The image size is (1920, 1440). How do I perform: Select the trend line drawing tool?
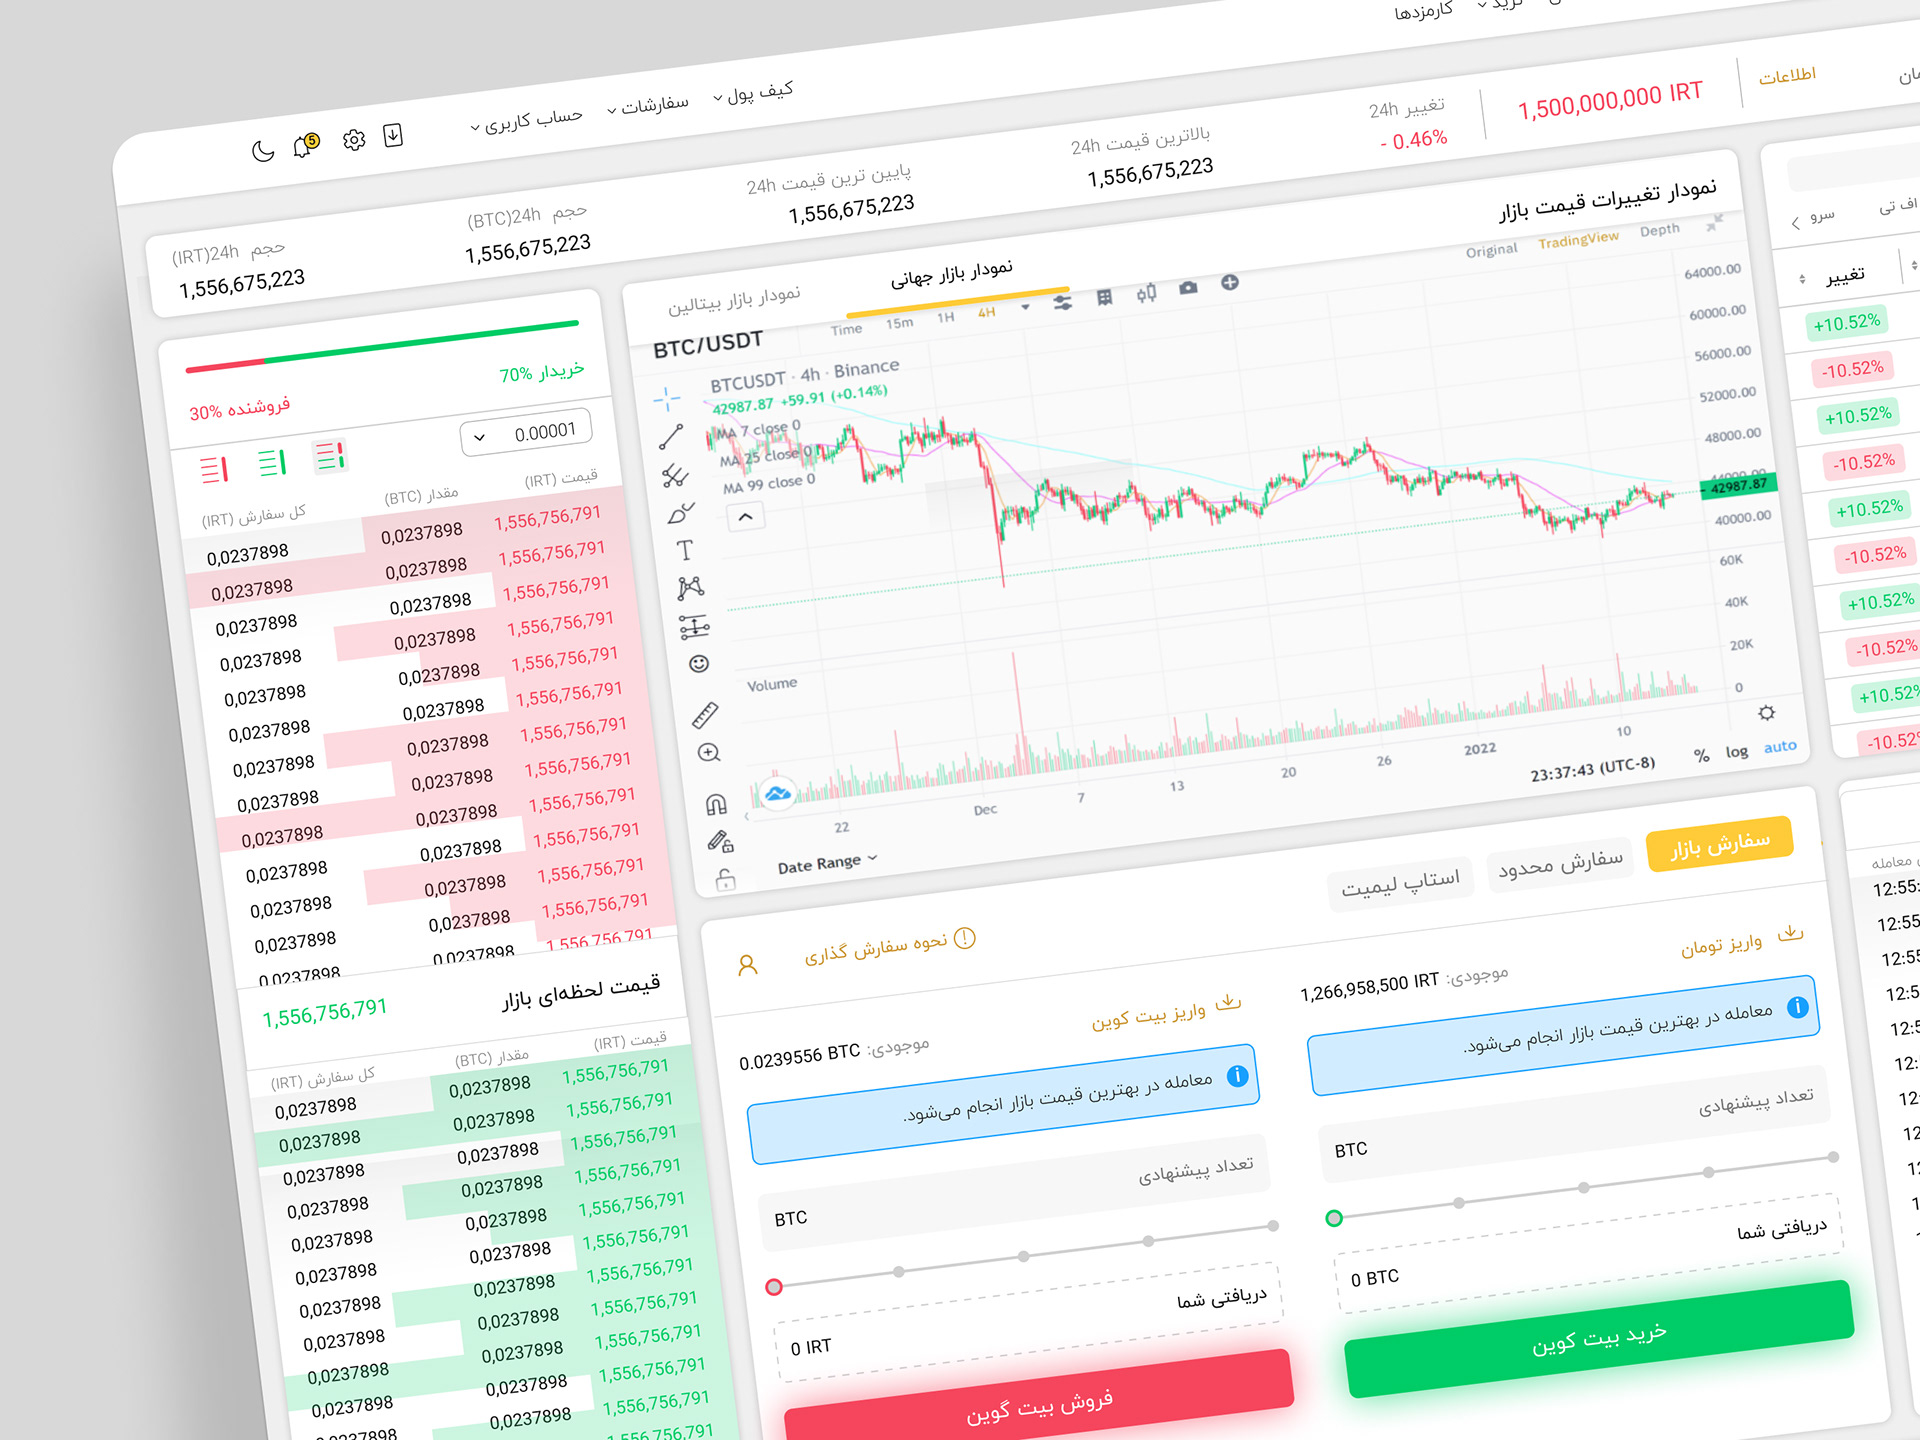click(x=670, y=437)
